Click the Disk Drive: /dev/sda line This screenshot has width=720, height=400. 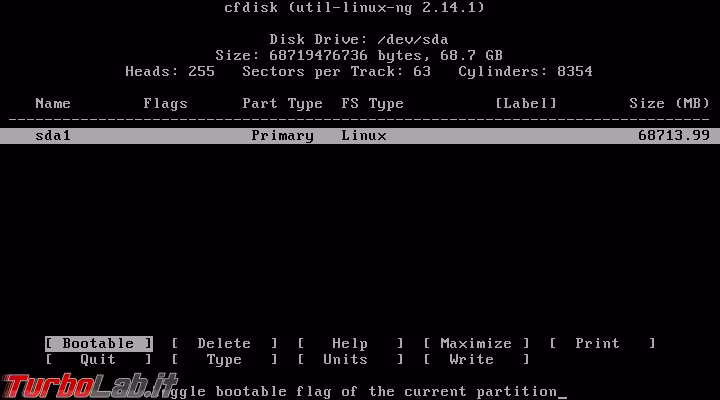click(359, 39)
